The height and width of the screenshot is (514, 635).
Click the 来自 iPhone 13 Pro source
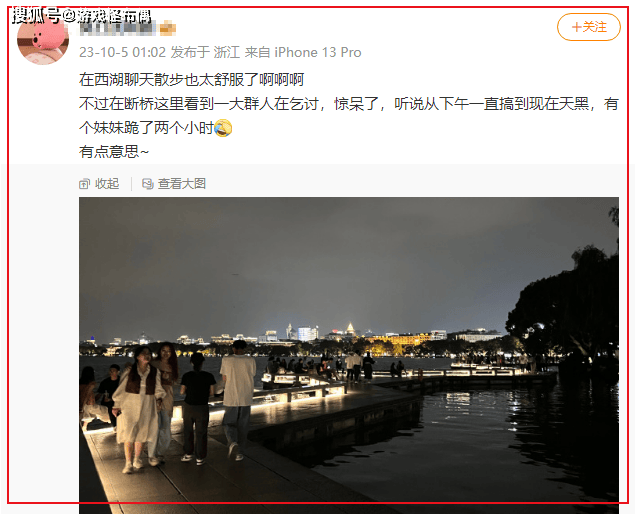(303, 52)
